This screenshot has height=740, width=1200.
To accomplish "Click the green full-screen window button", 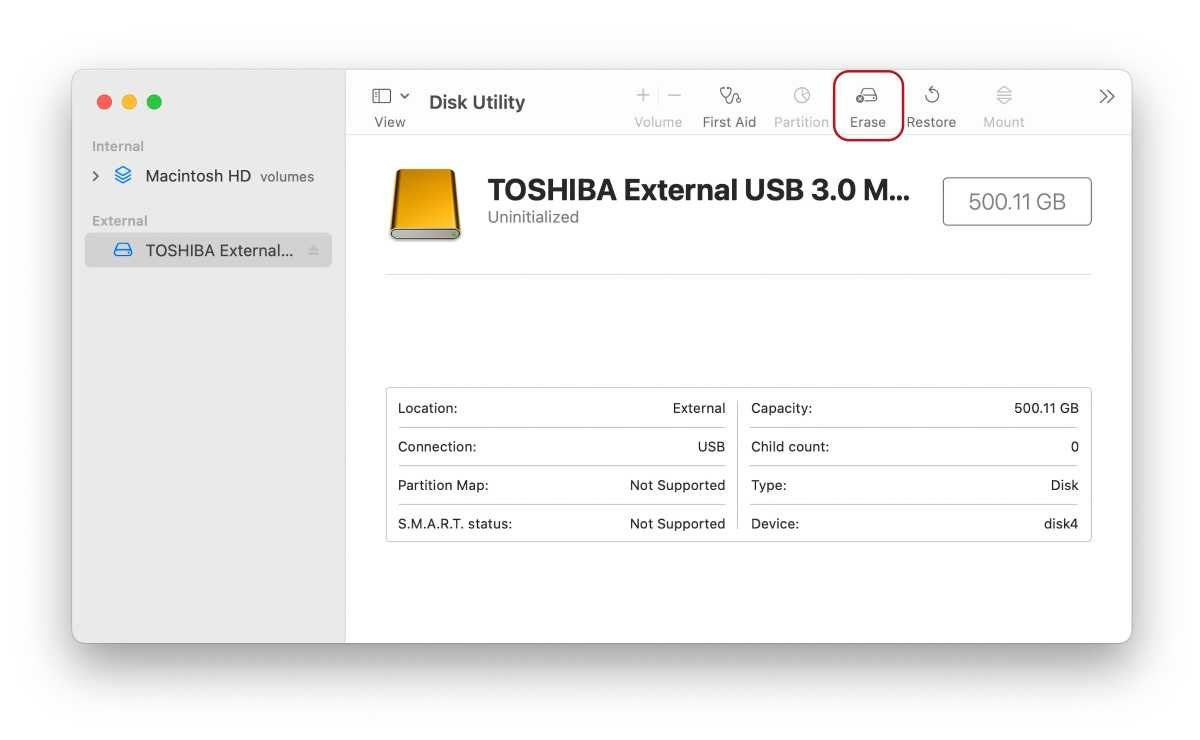I will [x=154, y=102].
